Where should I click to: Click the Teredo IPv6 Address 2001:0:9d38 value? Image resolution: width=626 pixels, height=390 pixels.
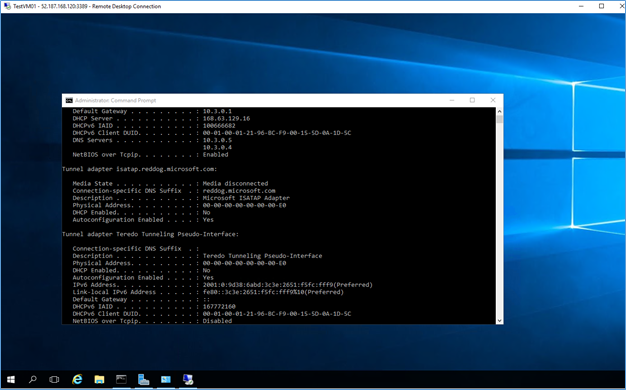288,285
